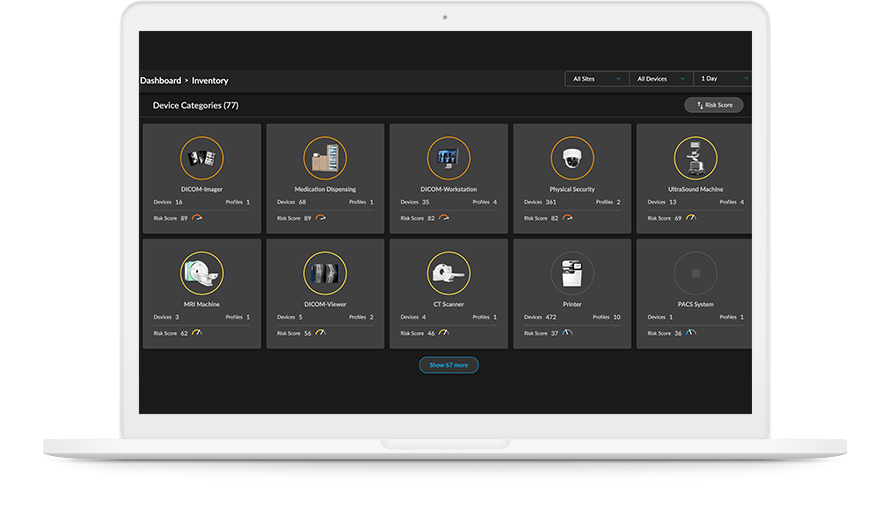Viewport: 886px width, 512px height.
Task: Open the Medication Dispensing category icon
Action: [325, 158]
